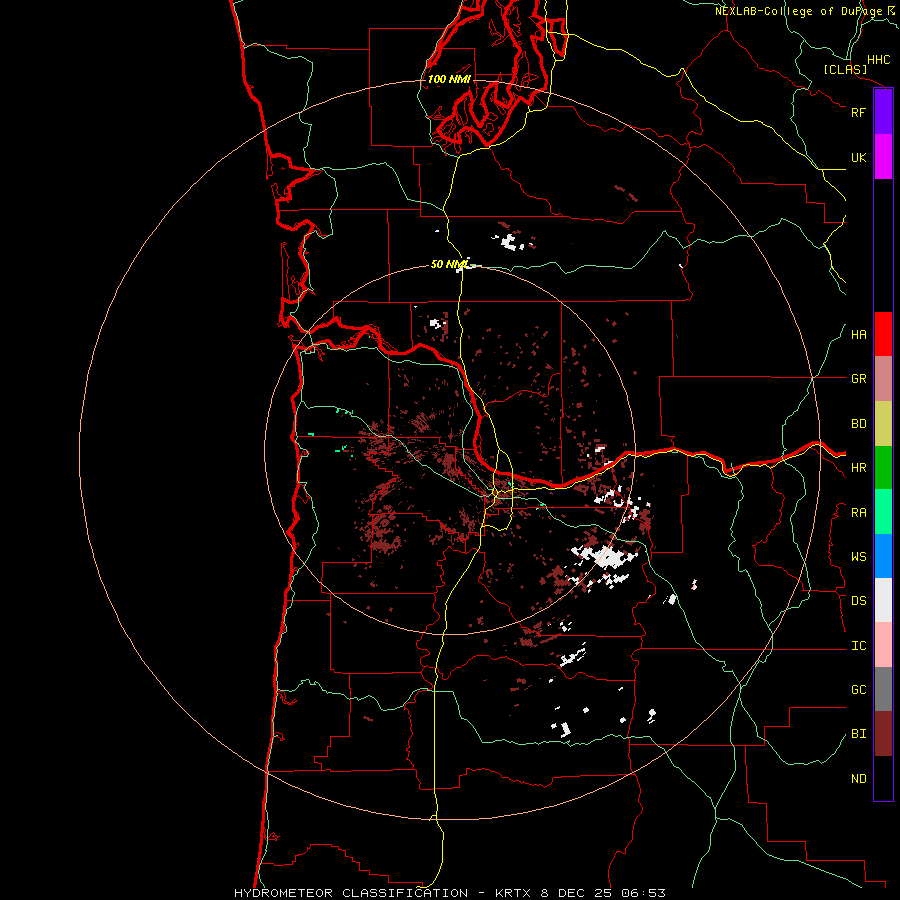The image size is (900, 900).
Task: Click the 'HHC' product code text
Action: [x=879, y=60]
